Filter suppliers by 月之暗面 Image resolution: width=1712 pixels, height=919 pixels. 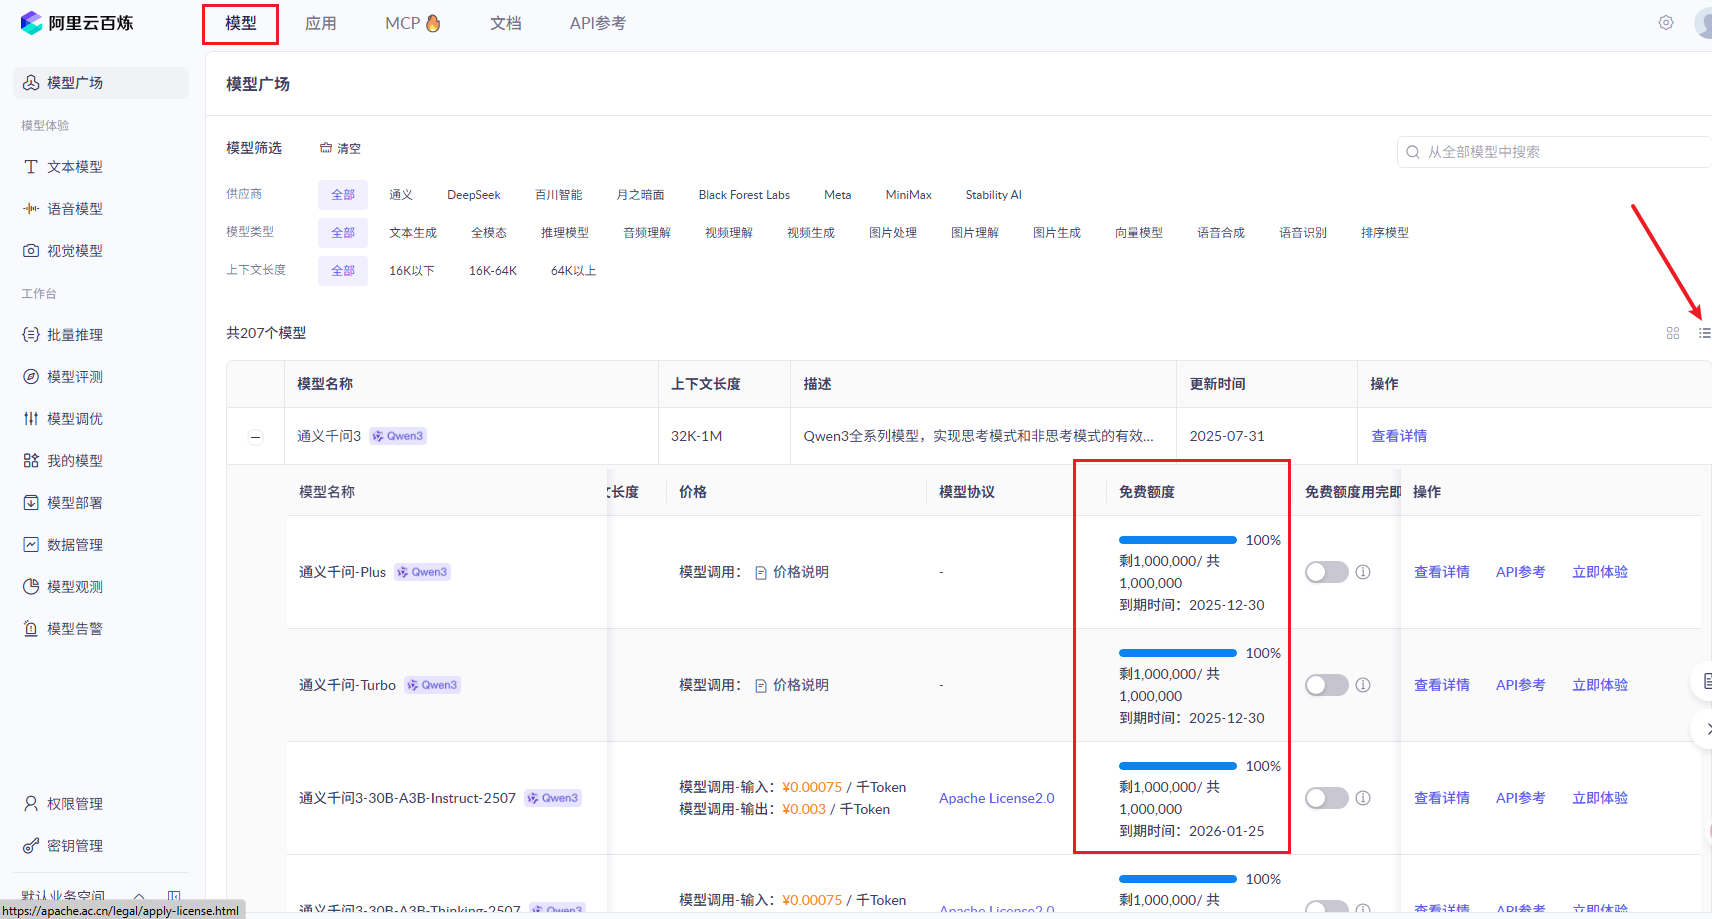[640, 195]
